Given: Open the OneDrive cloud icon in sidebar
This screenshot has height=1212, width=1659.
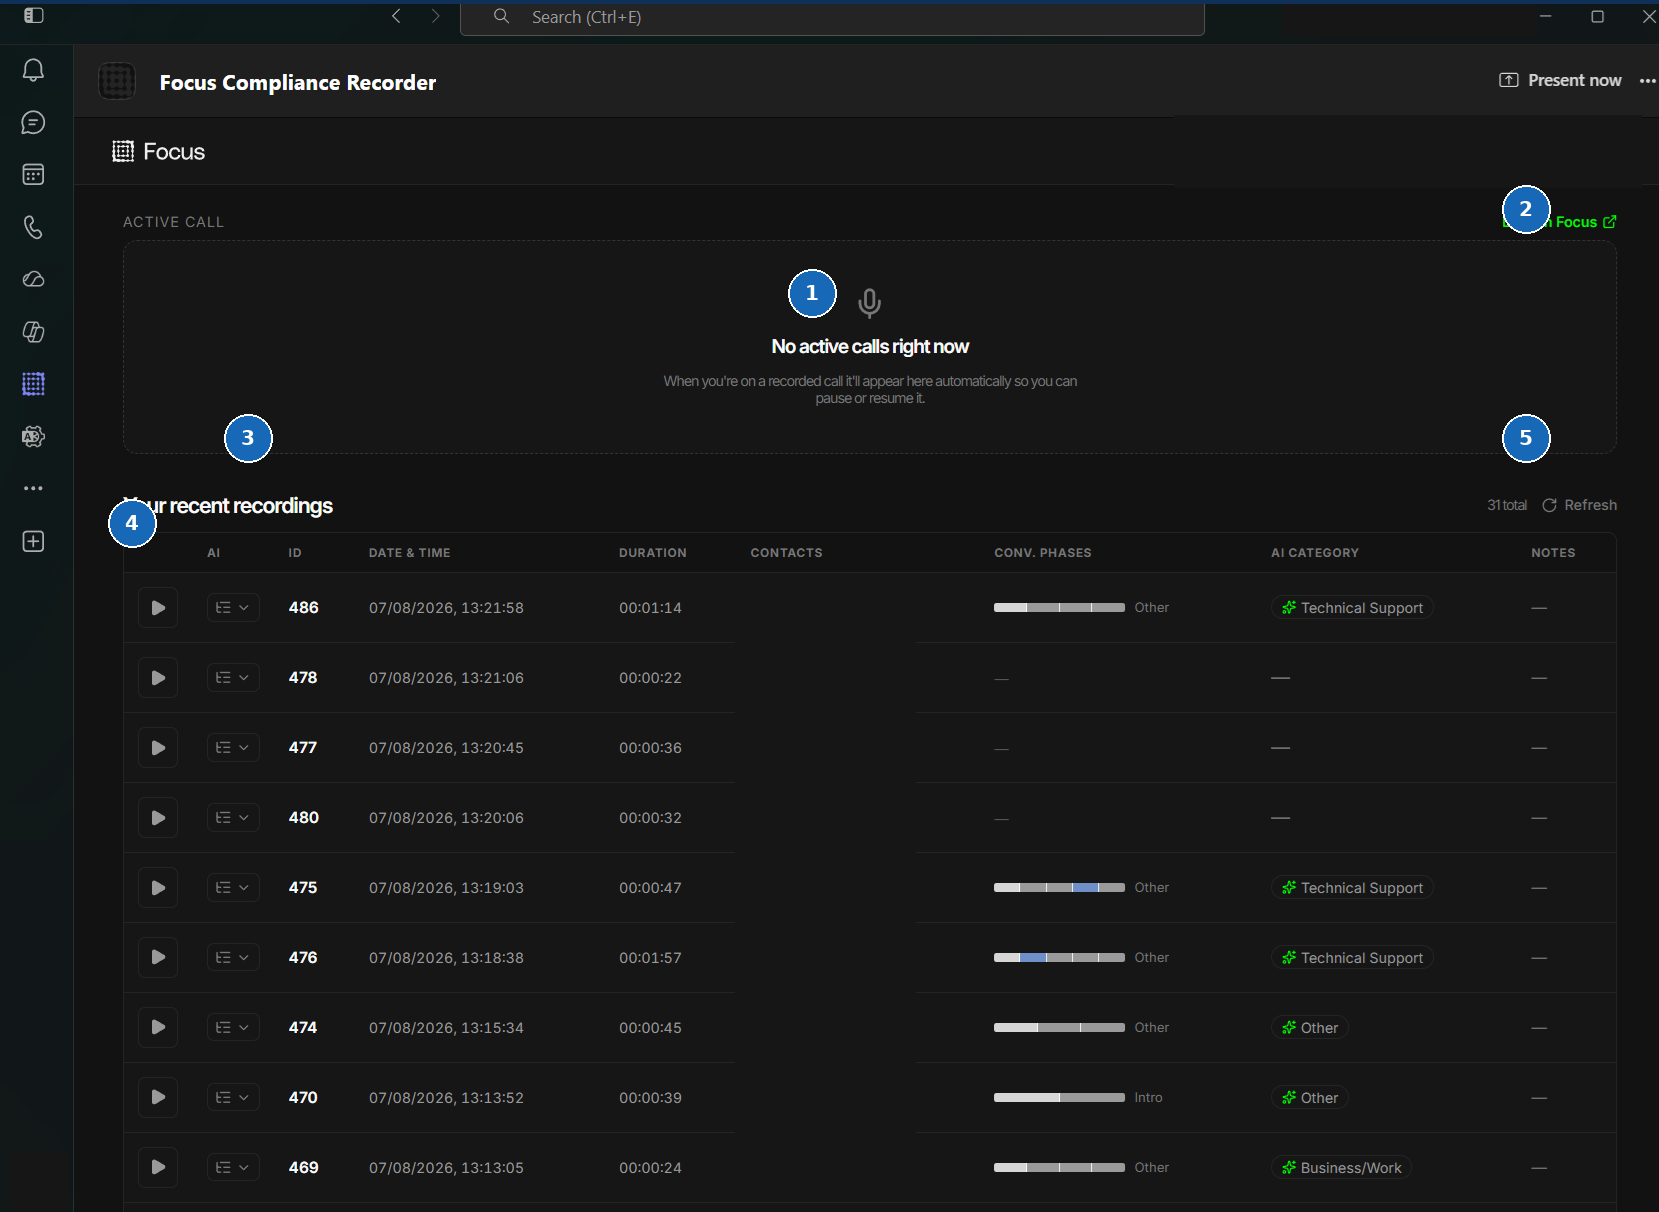Looking at the screenshot, I should tap(33, 279).
